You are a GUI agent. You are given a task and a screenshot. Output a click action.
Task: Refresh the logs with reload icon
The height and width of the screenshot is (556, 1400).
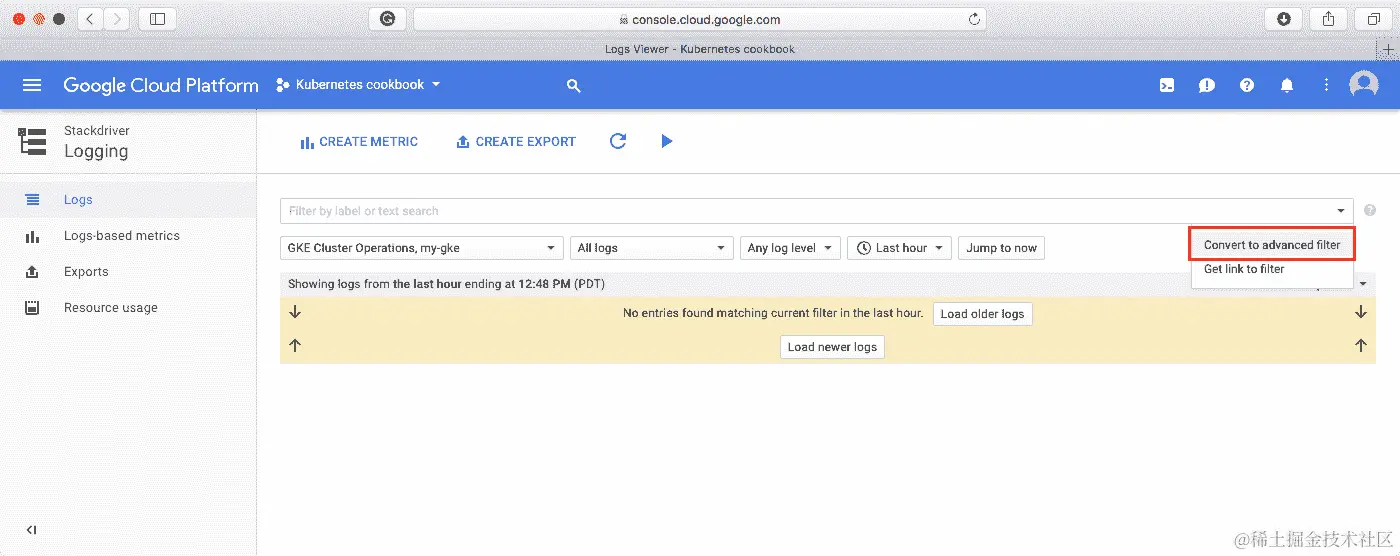[x=618, y=141]
